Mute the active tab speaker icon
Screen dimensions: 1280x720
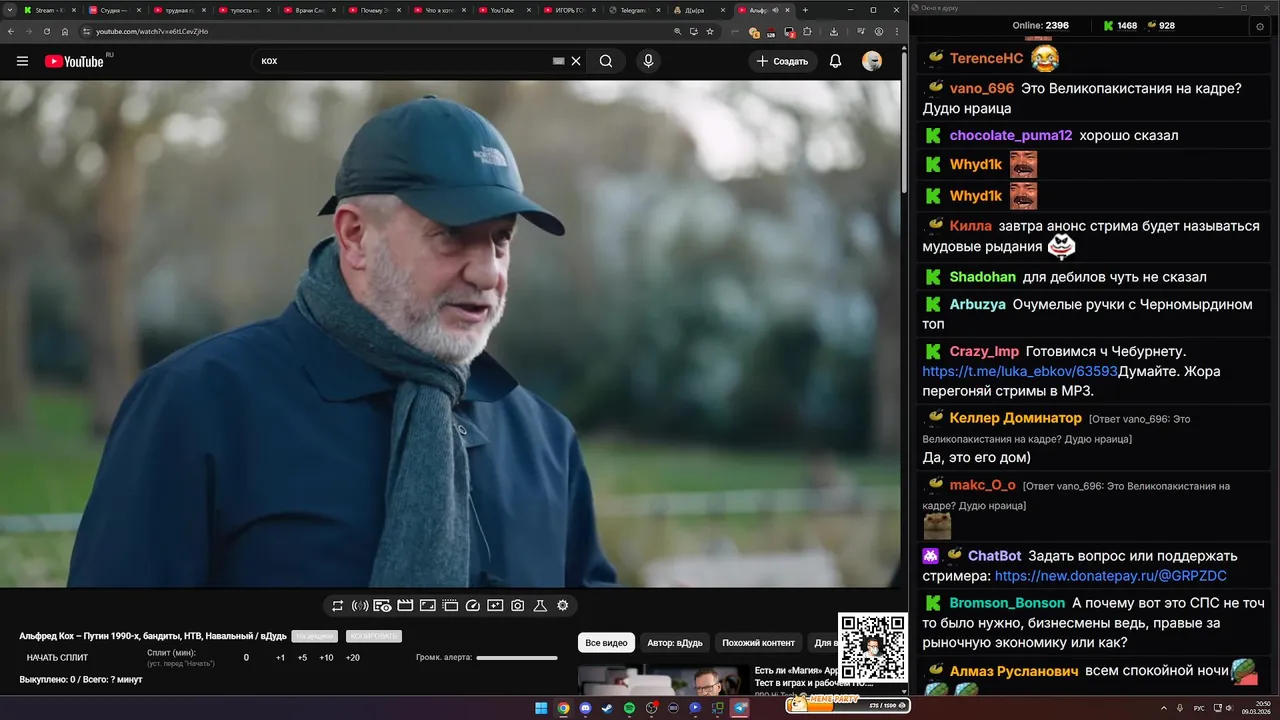[775, 10]
